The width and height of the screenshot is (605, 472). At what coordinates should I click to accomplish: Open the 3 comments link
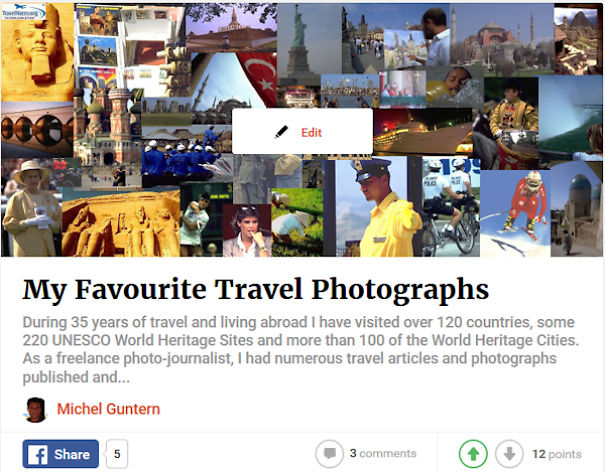point(383,453)
